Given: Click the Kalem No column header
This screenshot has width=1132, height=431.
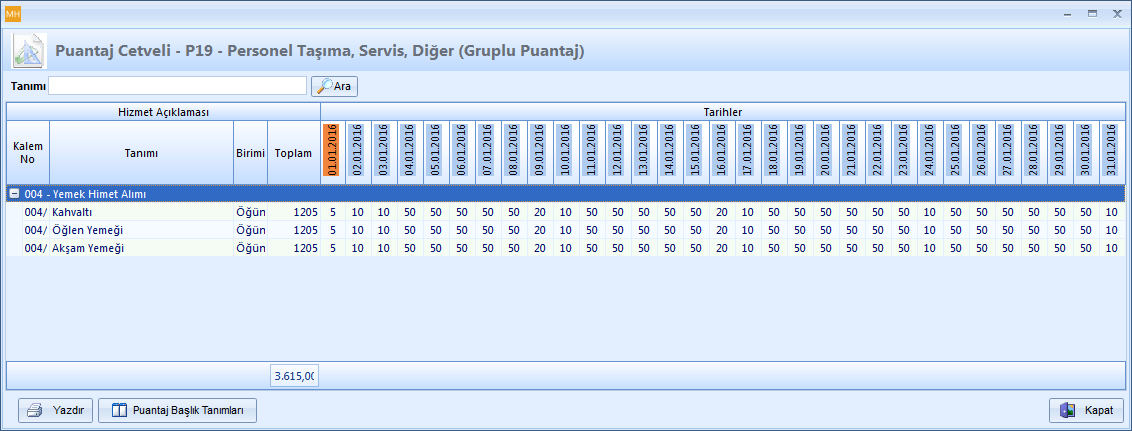Looking at the screenshot, I should tap(28, 153).
